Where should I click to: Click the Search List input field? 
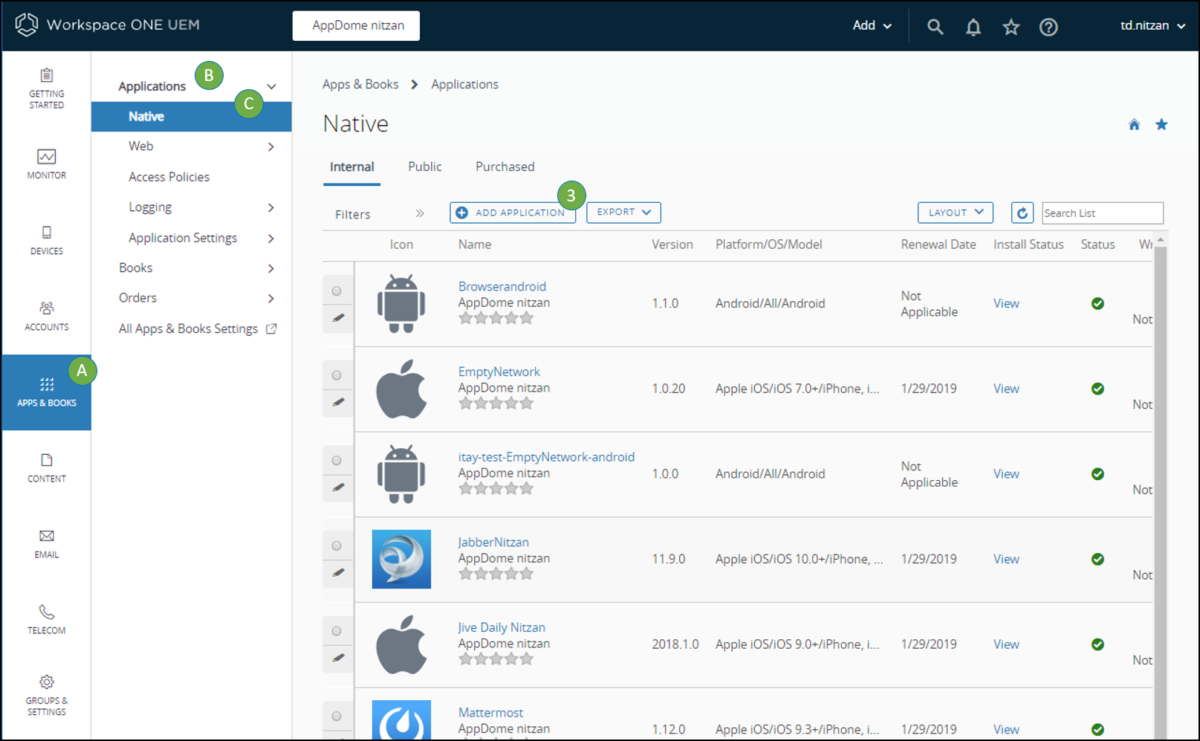[1102, 213]
